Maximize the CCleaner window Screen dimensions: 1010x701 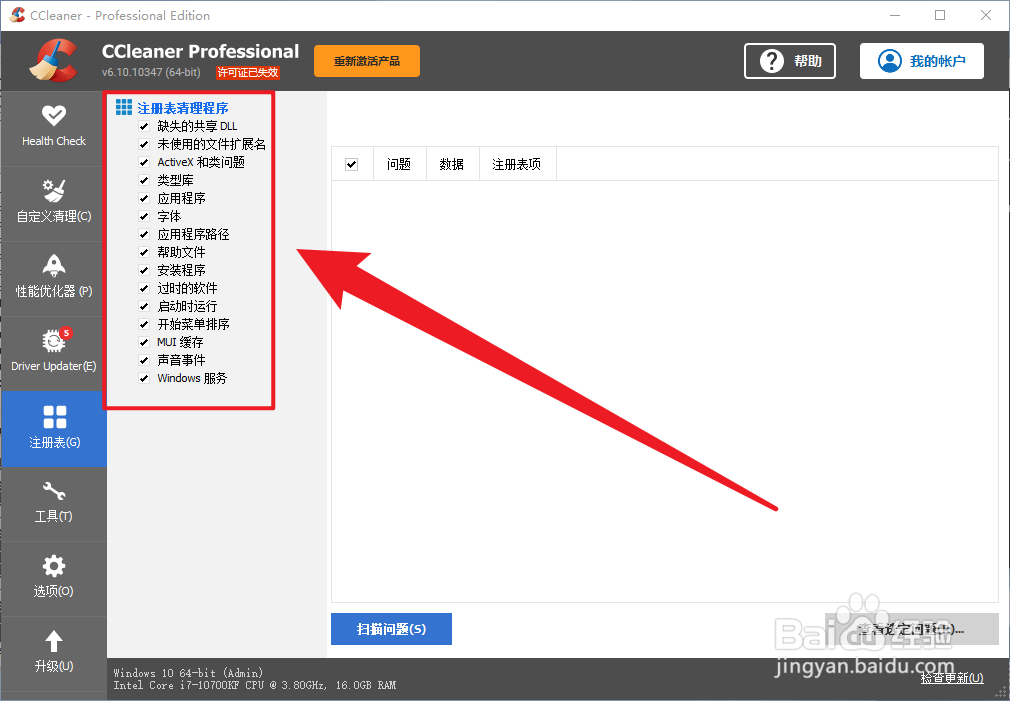click(x=940, y=15)
